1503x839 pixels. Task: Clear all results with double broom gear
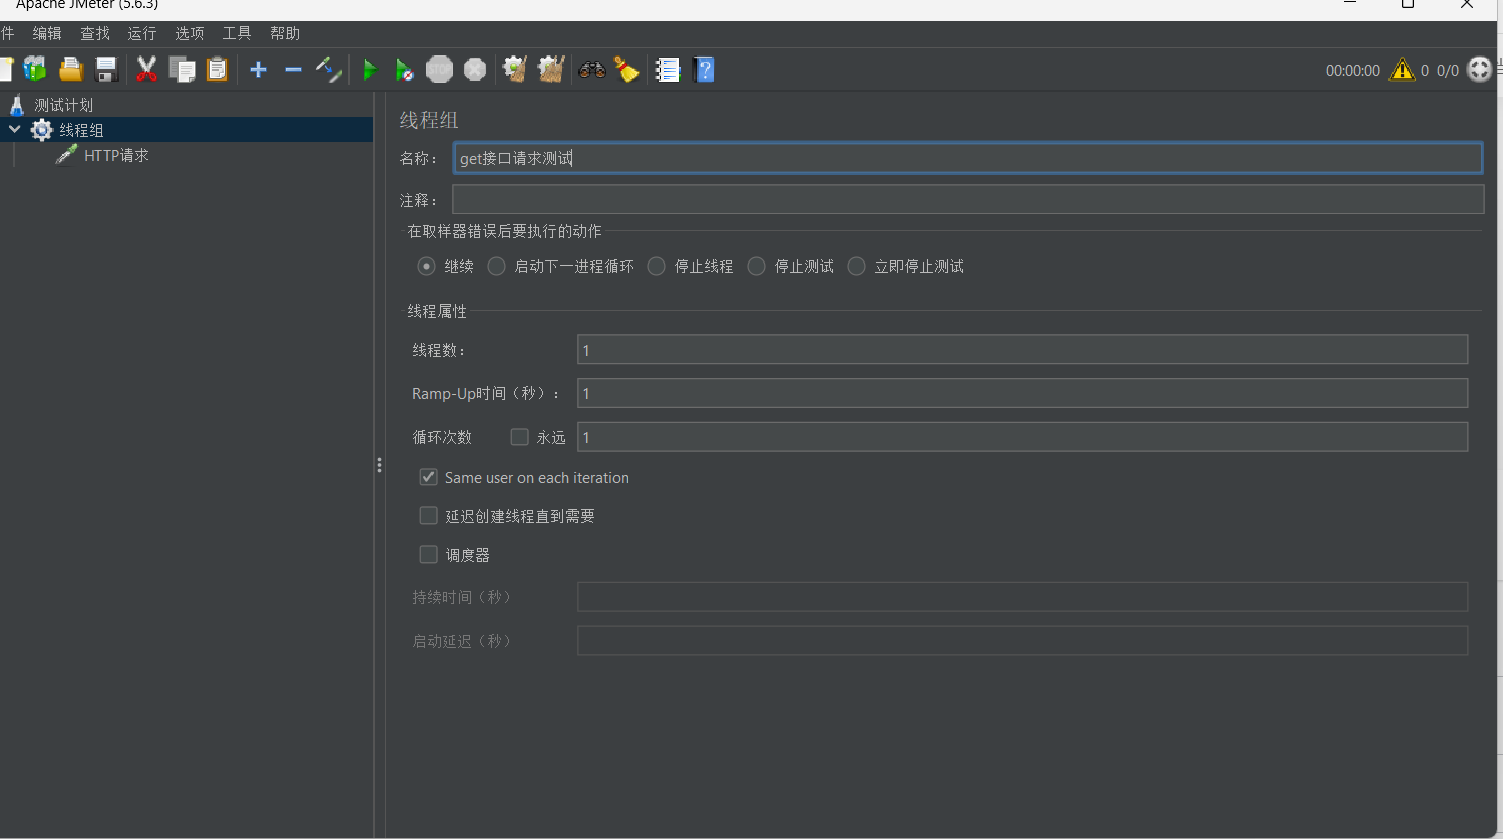551,69
